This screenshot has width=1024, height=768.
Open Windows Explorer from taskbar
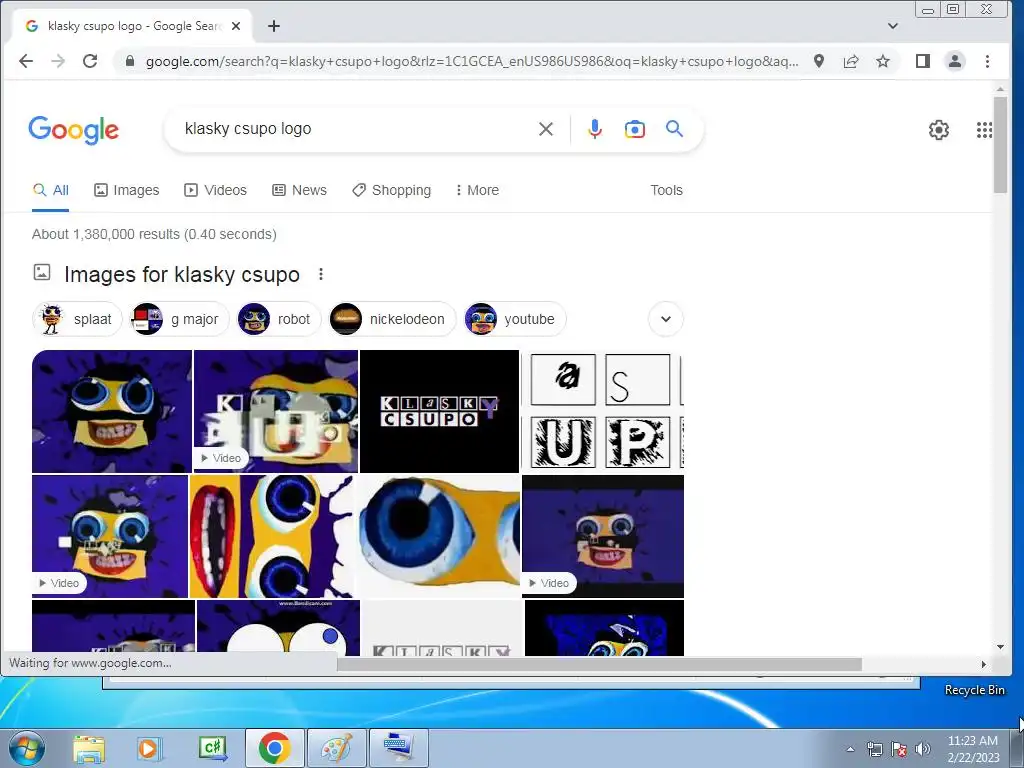pos(89,748)
